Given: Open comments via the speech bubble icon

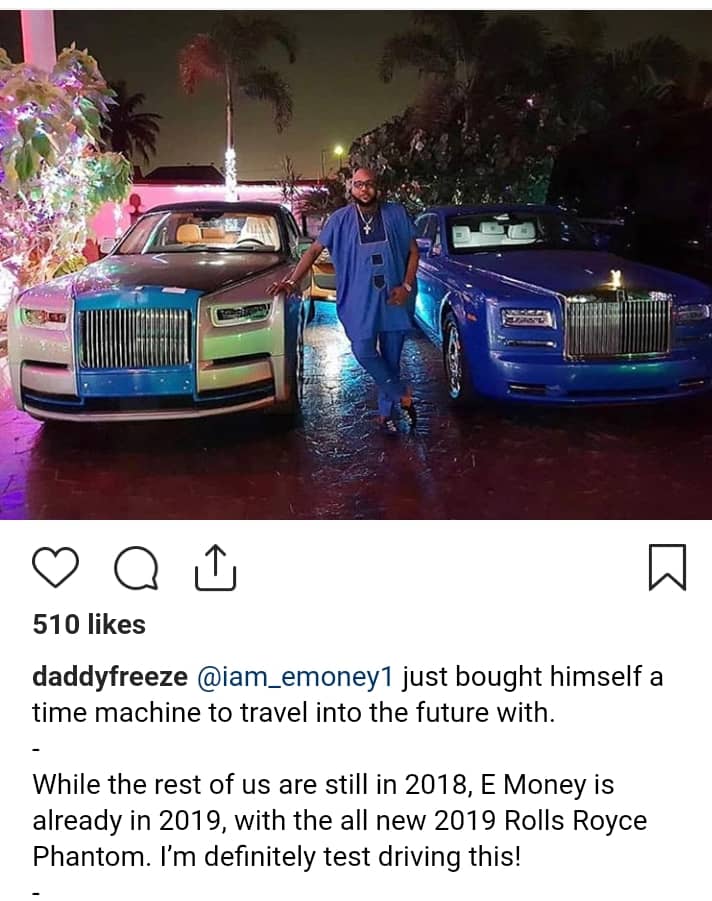Looking at the screenshot, I should (136, 568).
